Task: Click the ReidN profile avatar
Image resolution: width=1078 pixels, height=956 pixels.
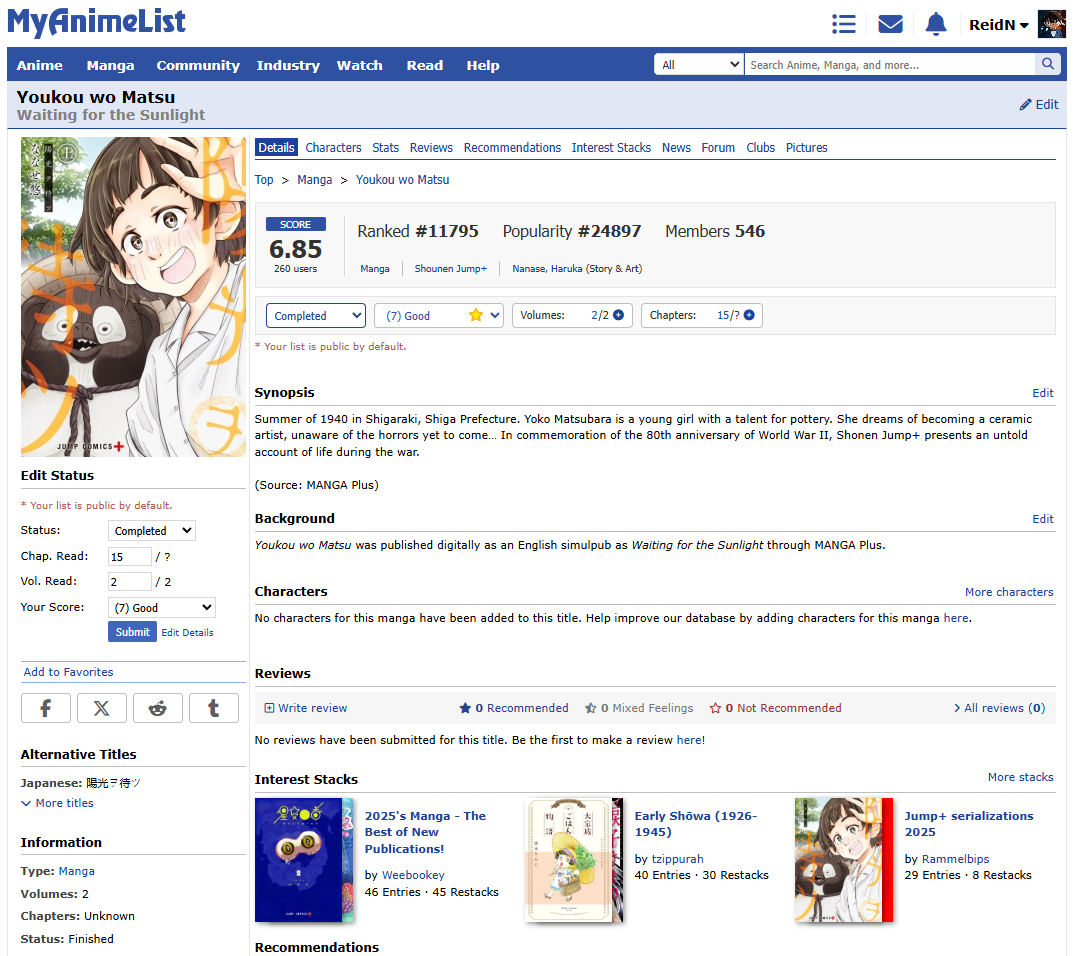Action: 1051,24
